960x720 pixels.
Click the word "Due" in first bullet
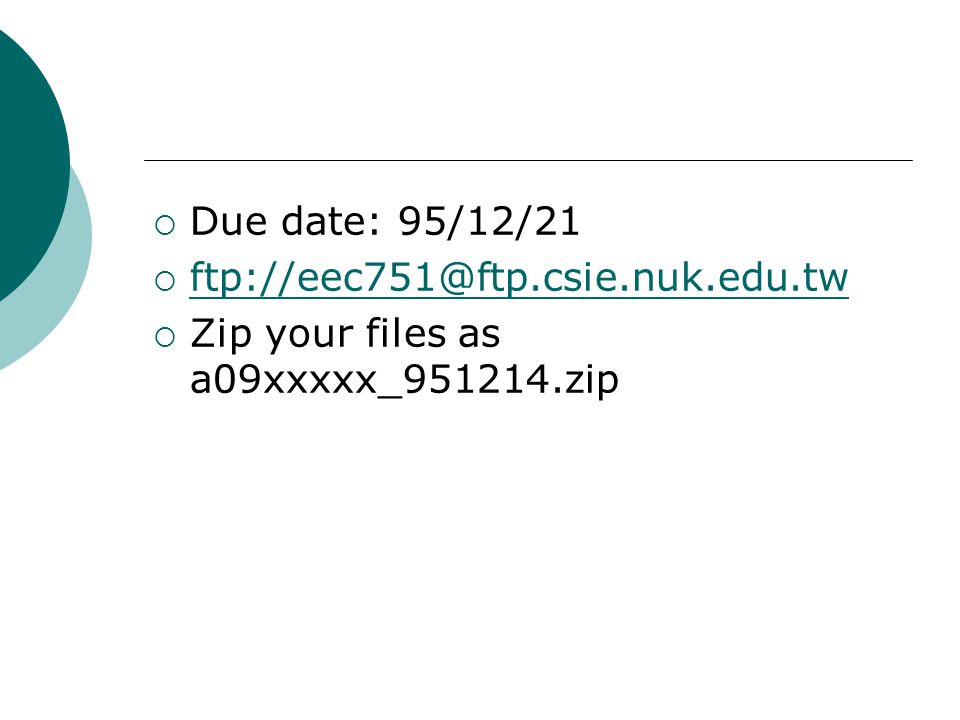[x=228, y=221]
